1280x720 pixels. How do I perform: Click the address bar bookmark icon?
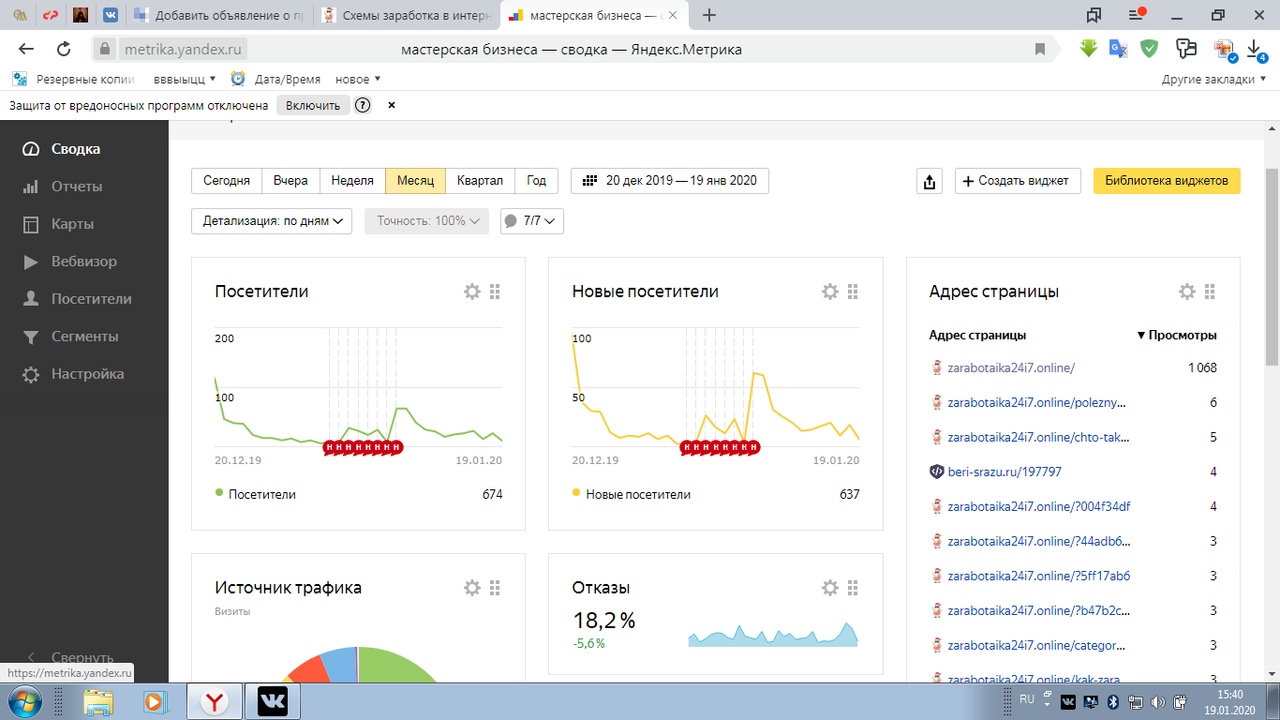coord(1040,49)
